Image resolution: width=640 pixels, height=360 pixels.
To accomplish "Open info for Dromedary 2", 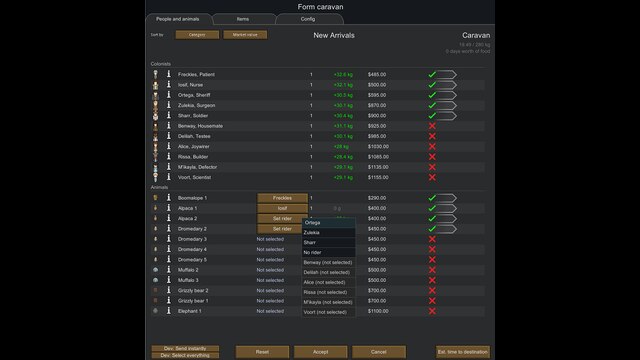I will coord(169,229).
